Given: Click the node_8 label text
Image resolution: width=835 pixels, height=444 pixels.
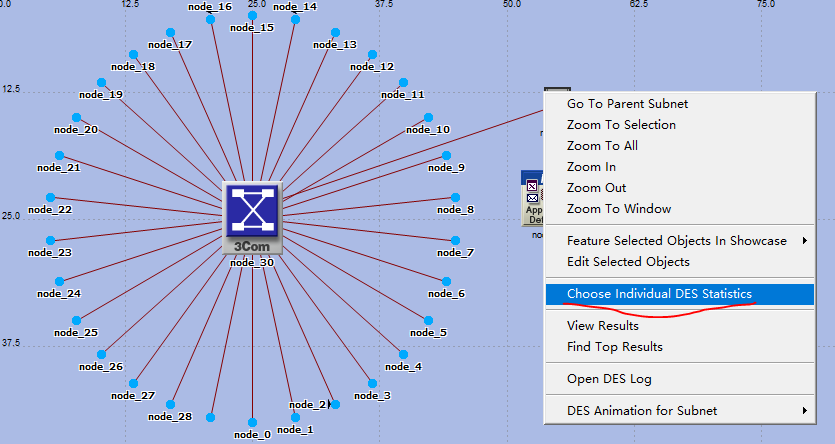Looking at the screenshot, I should click(x=455, y=210).
